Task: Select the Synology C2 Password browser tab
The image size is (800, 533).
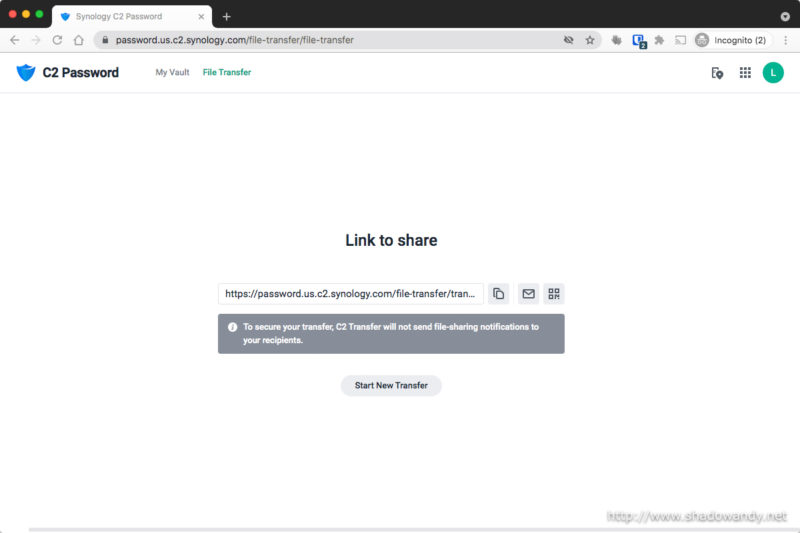Action: 132,17
